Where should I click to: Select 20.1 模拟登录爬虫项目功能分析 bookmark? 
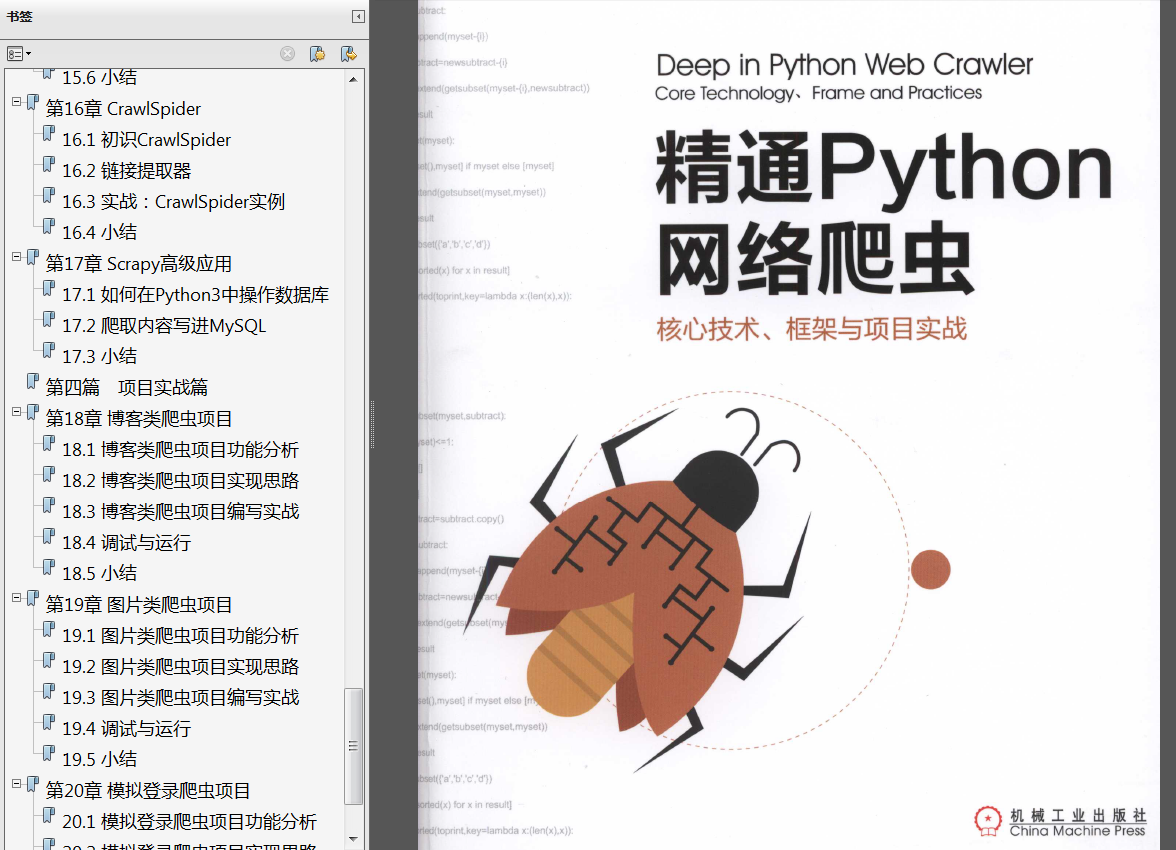point(189,822)
